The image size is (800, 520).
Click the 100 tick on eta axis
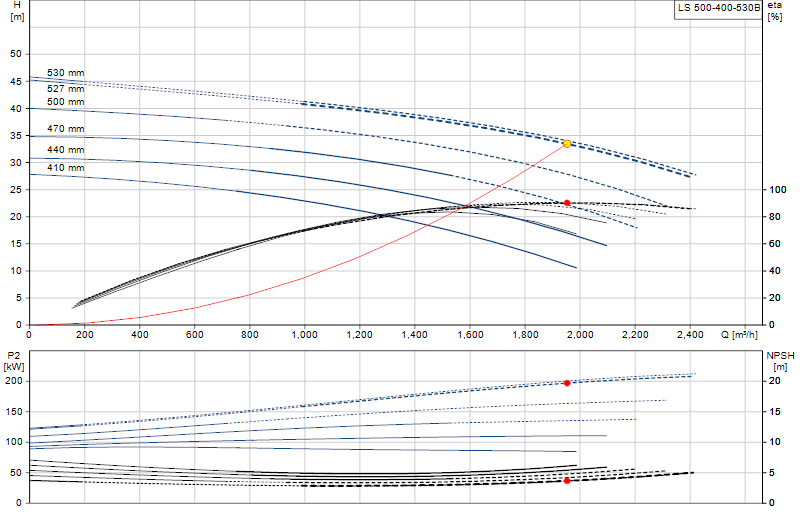(x=778, y=190)
